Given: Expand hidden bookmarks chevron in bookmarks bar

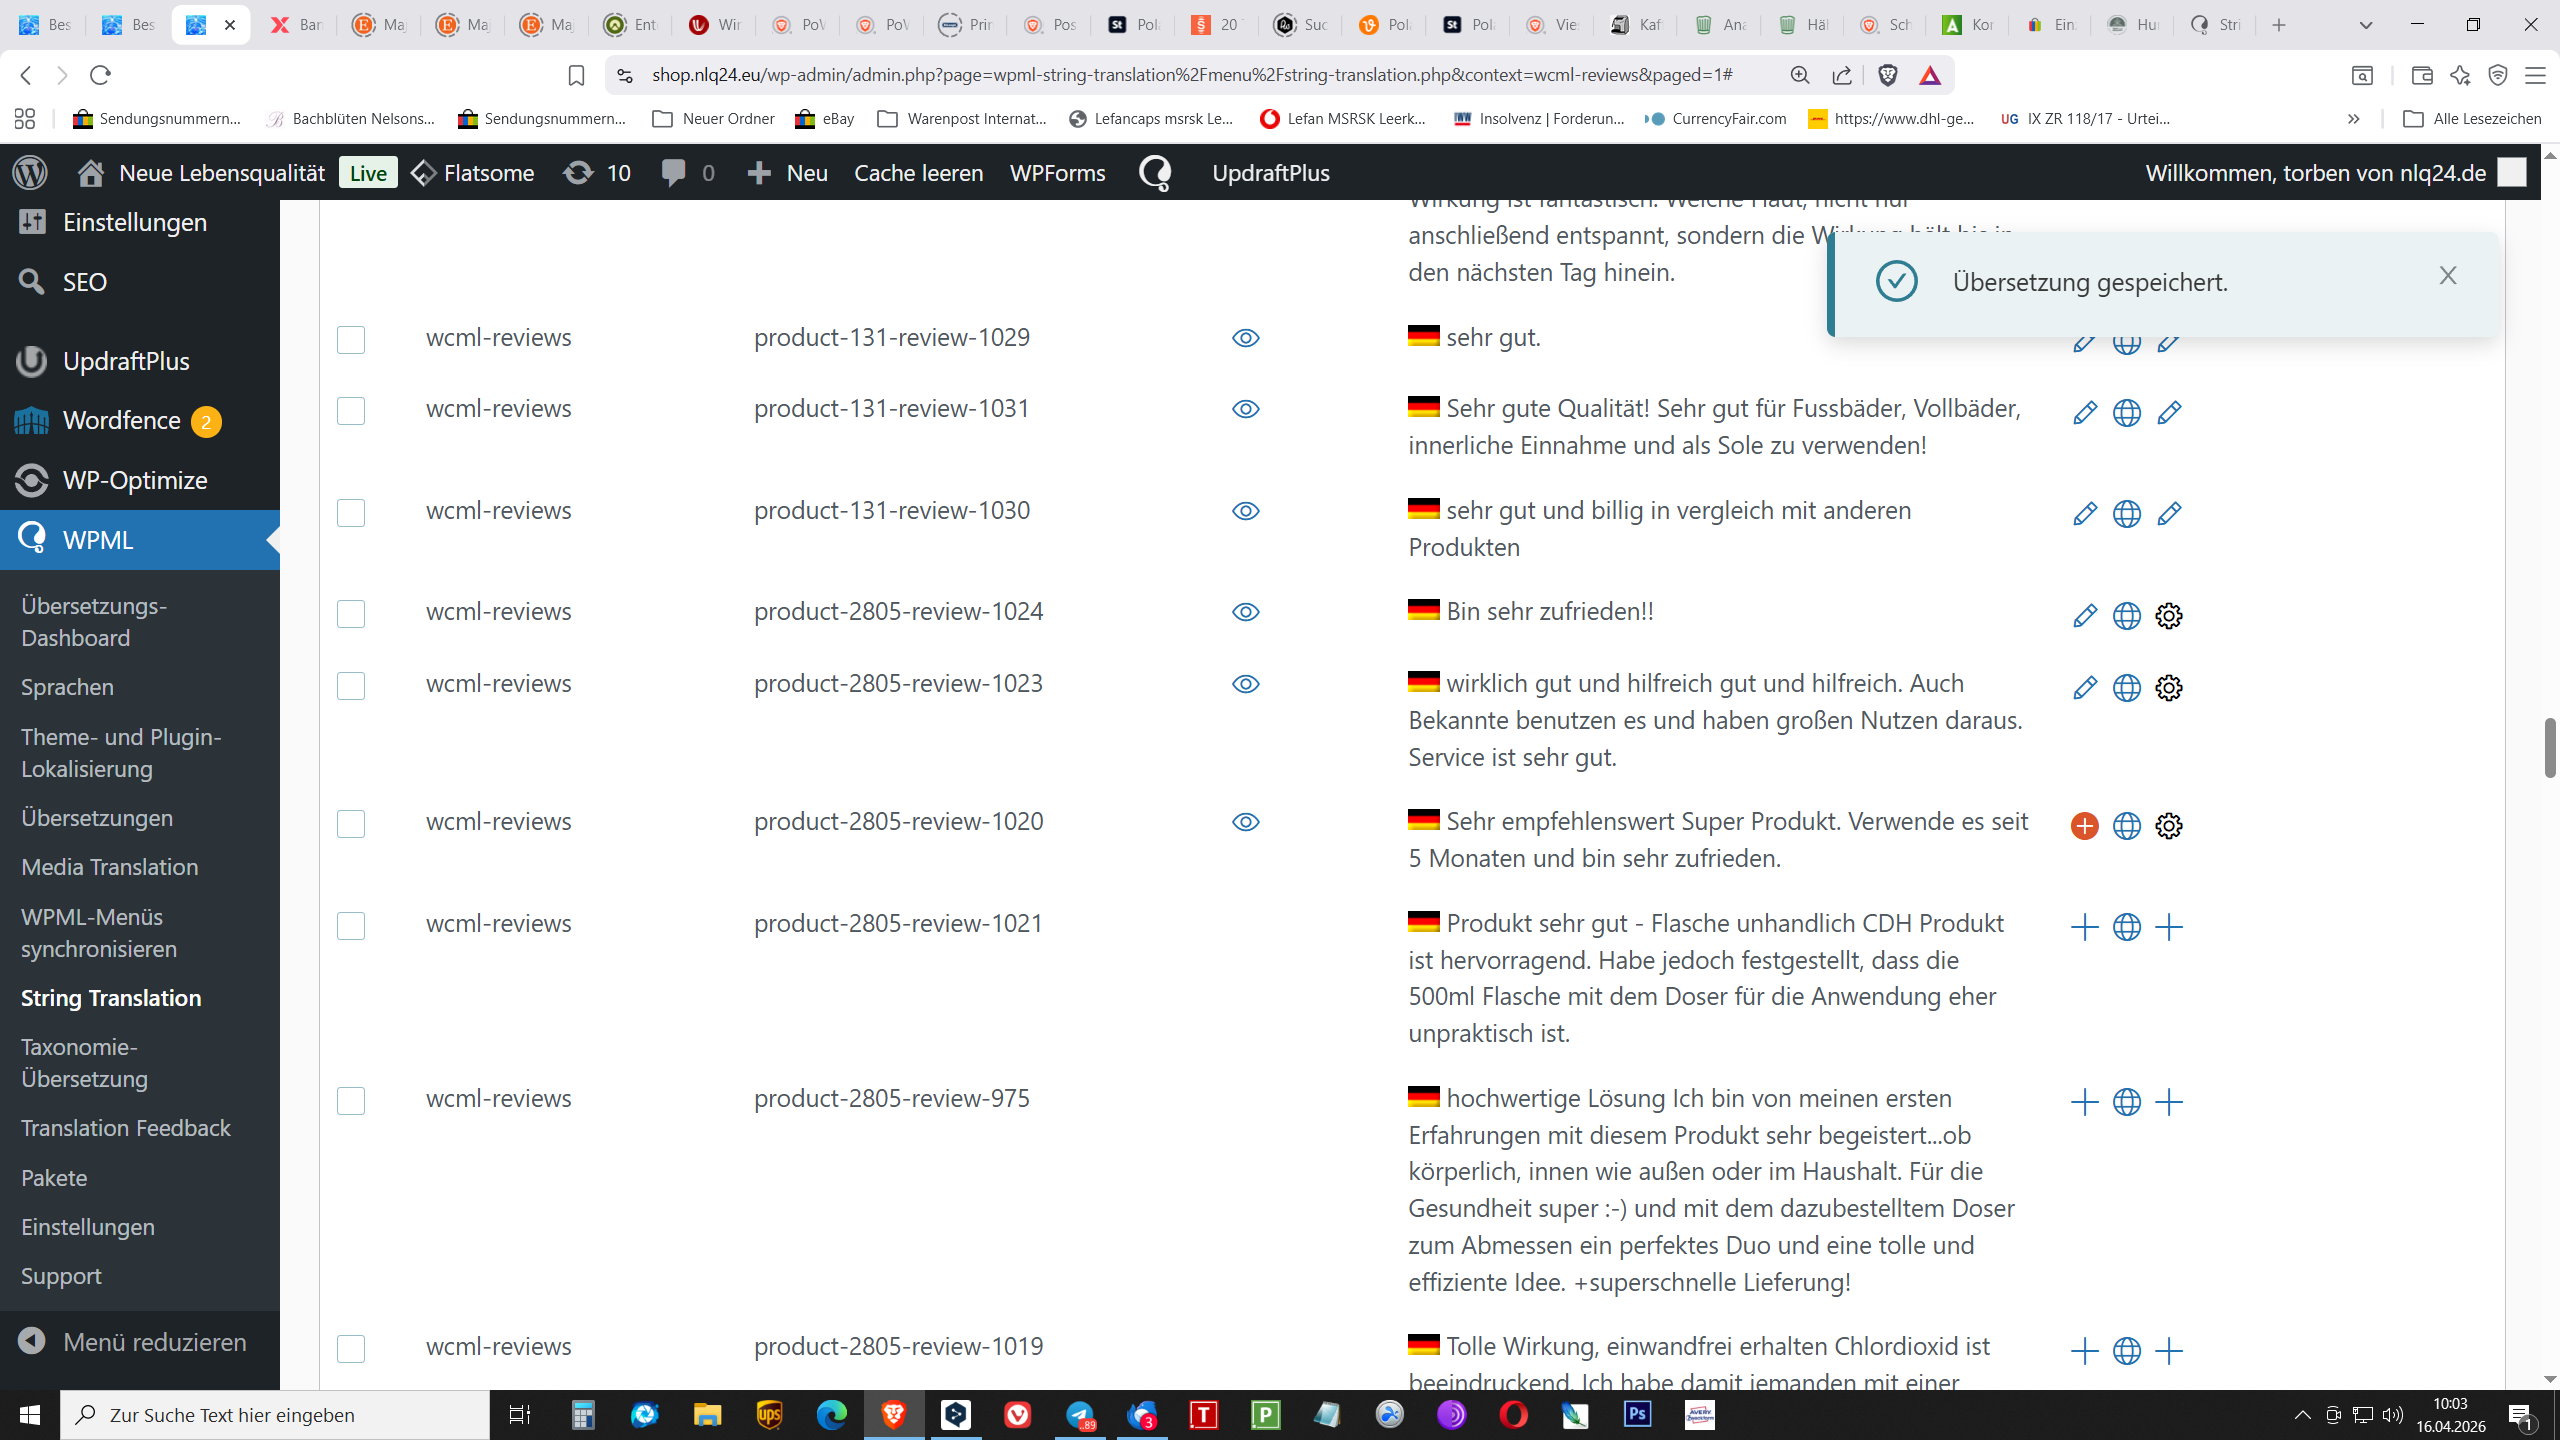Looking at the screenshot, I should [2353, 119].
